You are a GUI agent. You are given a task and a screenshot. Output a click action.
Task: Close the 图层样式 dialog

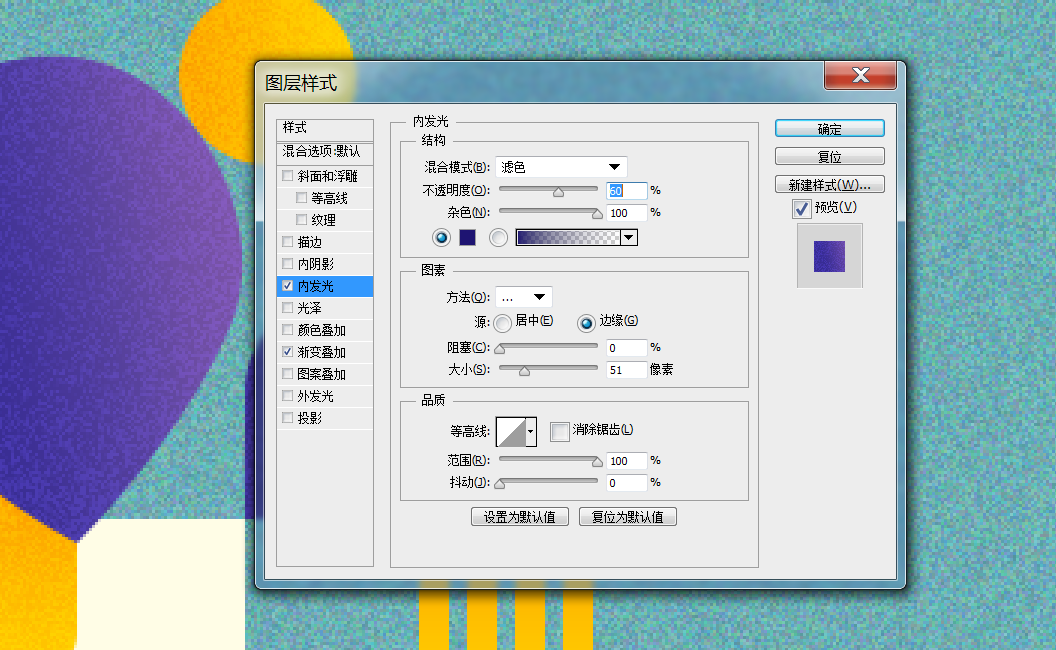tap(860, 75)
